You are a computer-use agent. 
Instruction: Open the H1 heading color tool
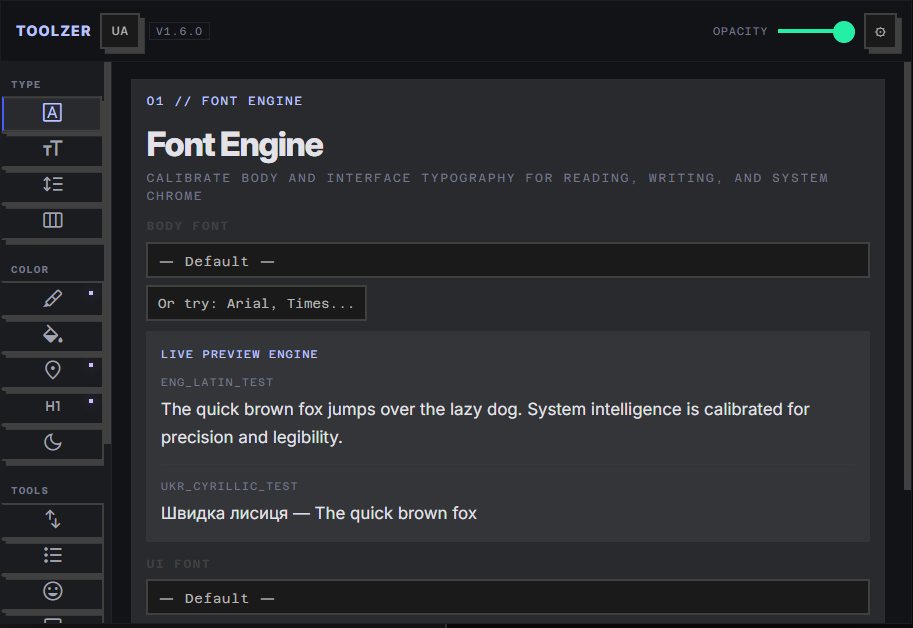tap(52, 406)
